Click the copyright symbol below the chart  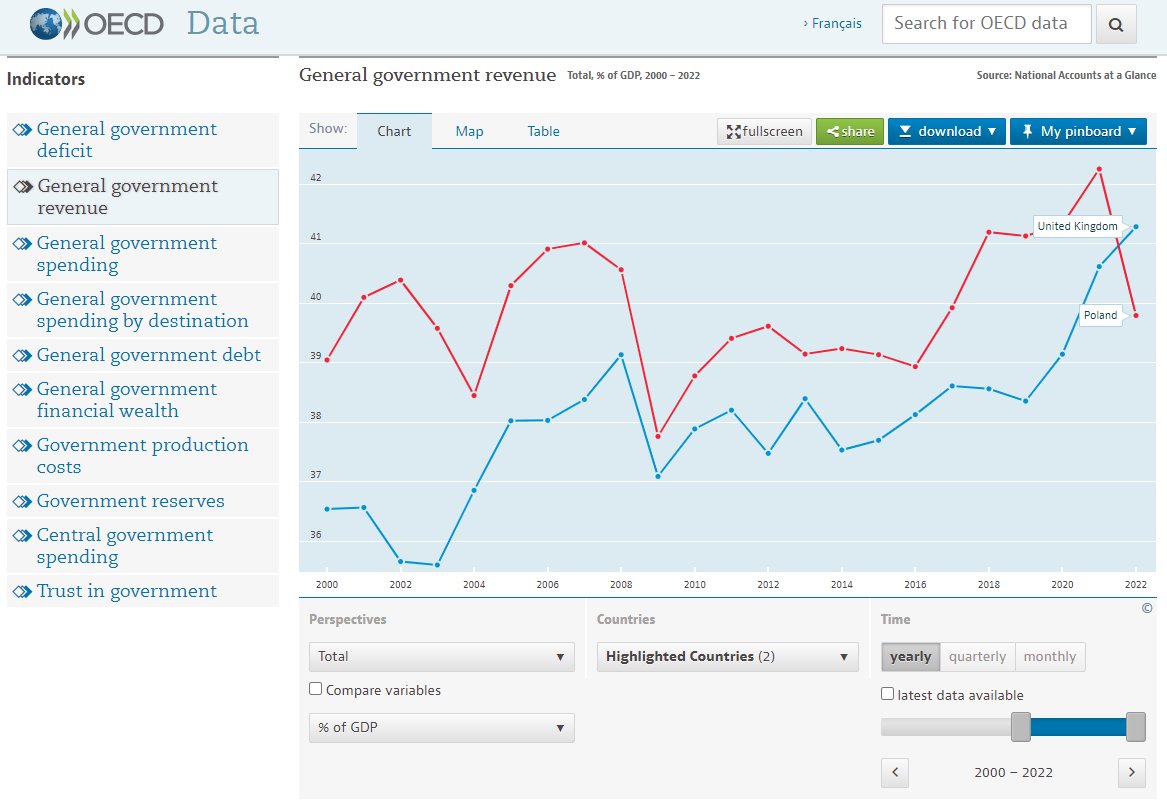[1147, 608]
